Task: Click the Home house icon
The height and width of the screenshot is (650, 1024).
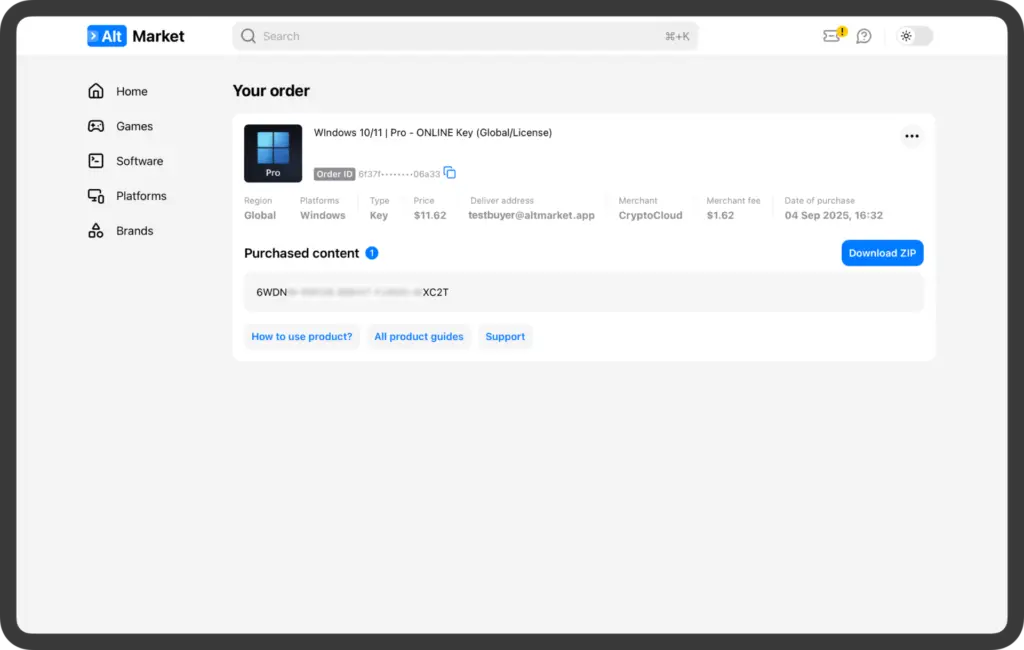Action: click(x=96, y=91)
